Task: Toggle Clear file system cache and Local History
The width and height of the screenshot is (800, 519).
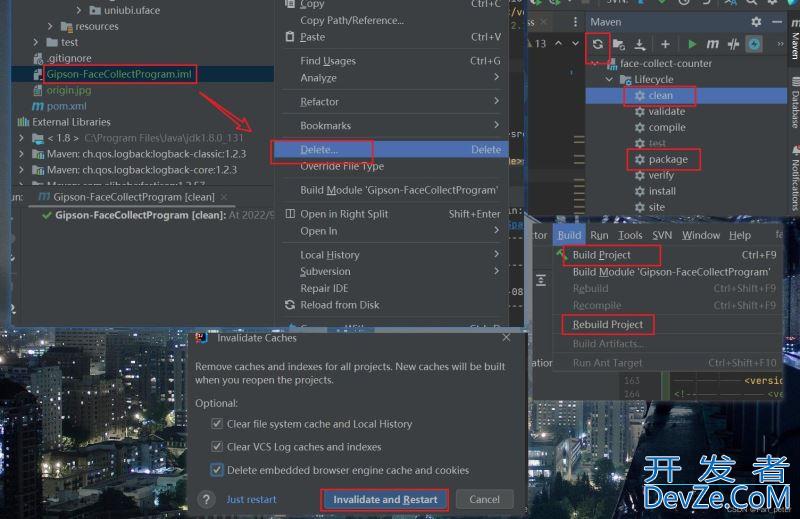Action: tap(217, 424)
